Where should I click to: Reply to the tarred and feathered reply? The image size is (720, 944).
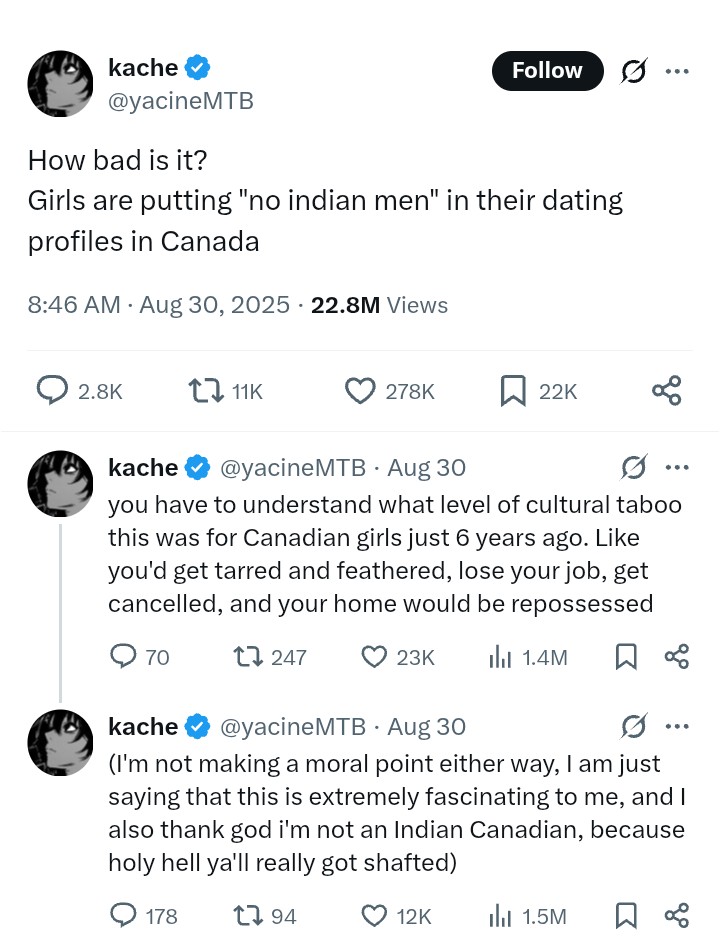pyautogui.click(x=123, y=656)
